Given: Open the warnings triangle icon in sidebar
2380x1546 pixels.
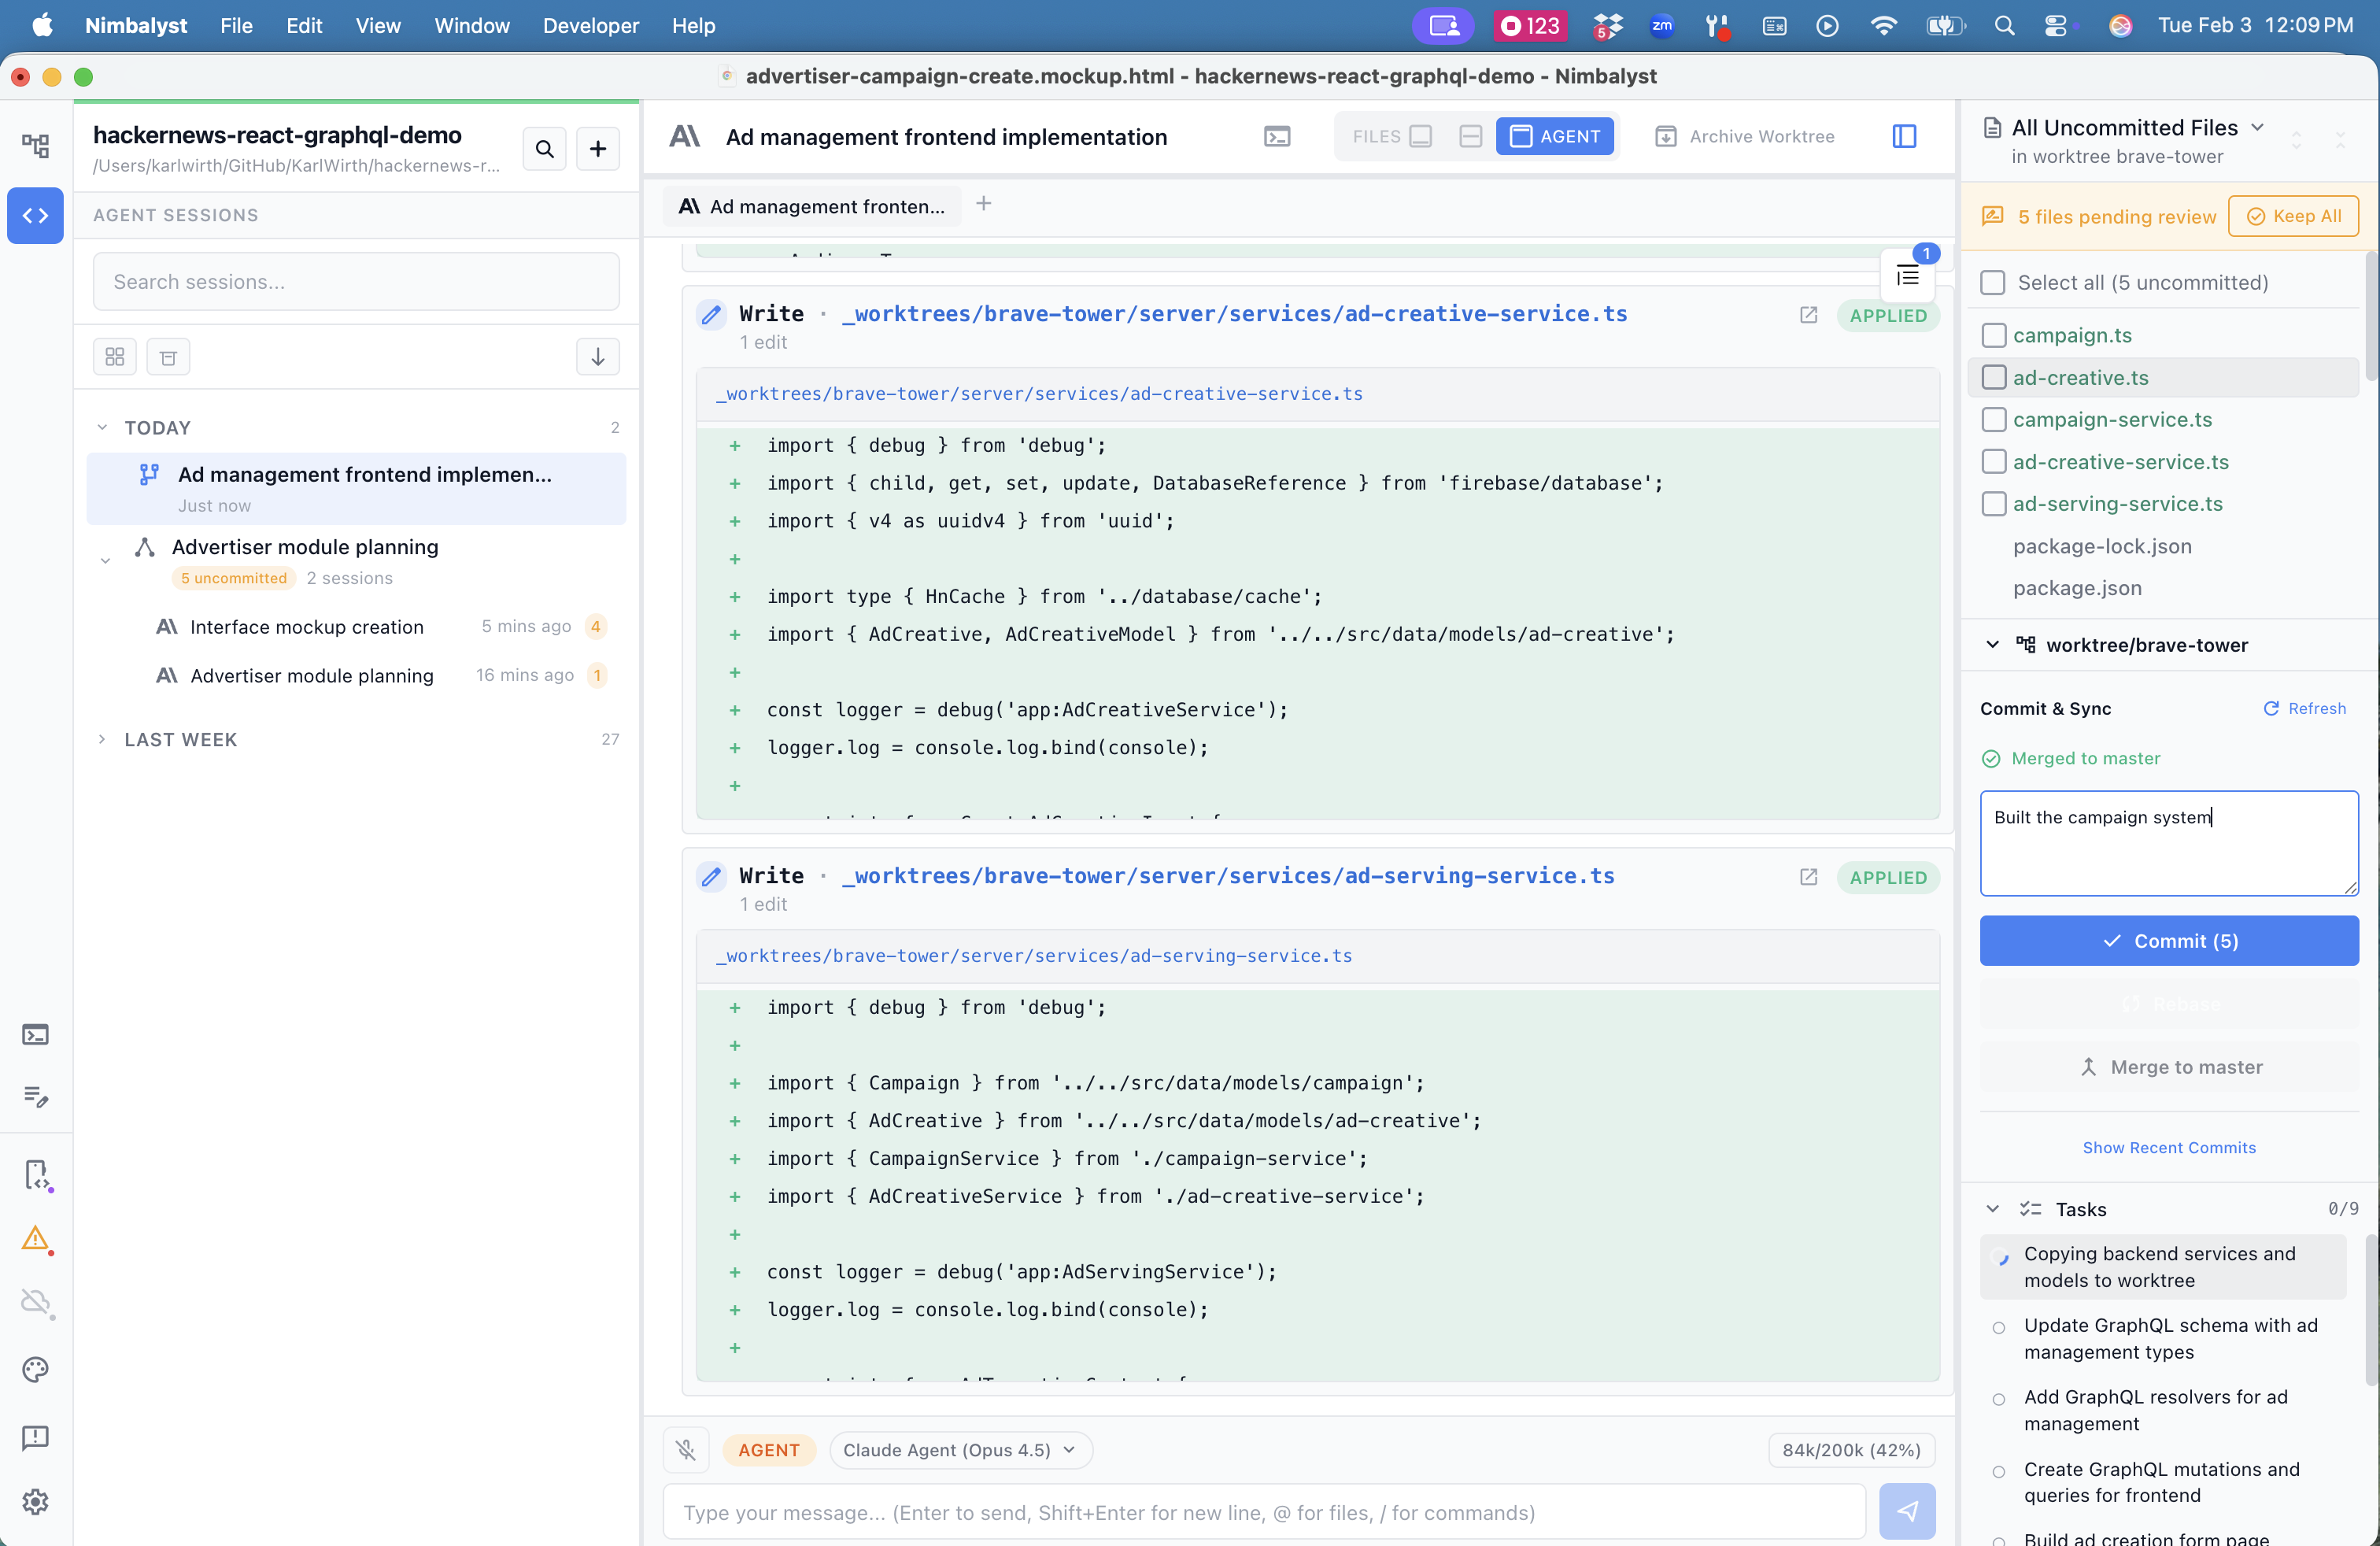Looking at the screenshot, I should (x=36, y=1239).
